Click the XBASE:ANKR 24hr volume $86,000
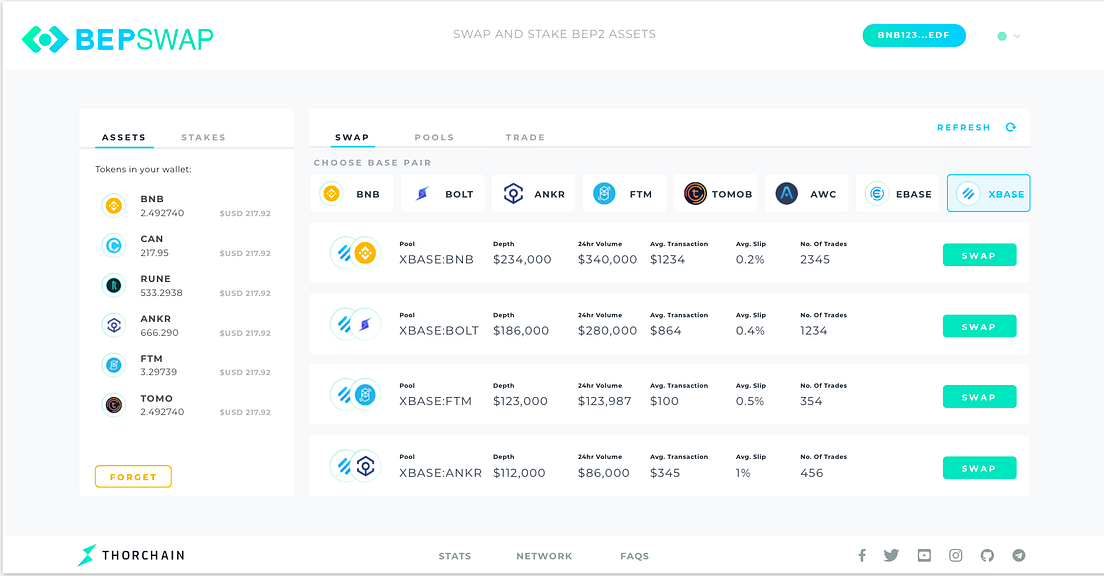This screenshot has width=1104, height=576. (603, 473)
